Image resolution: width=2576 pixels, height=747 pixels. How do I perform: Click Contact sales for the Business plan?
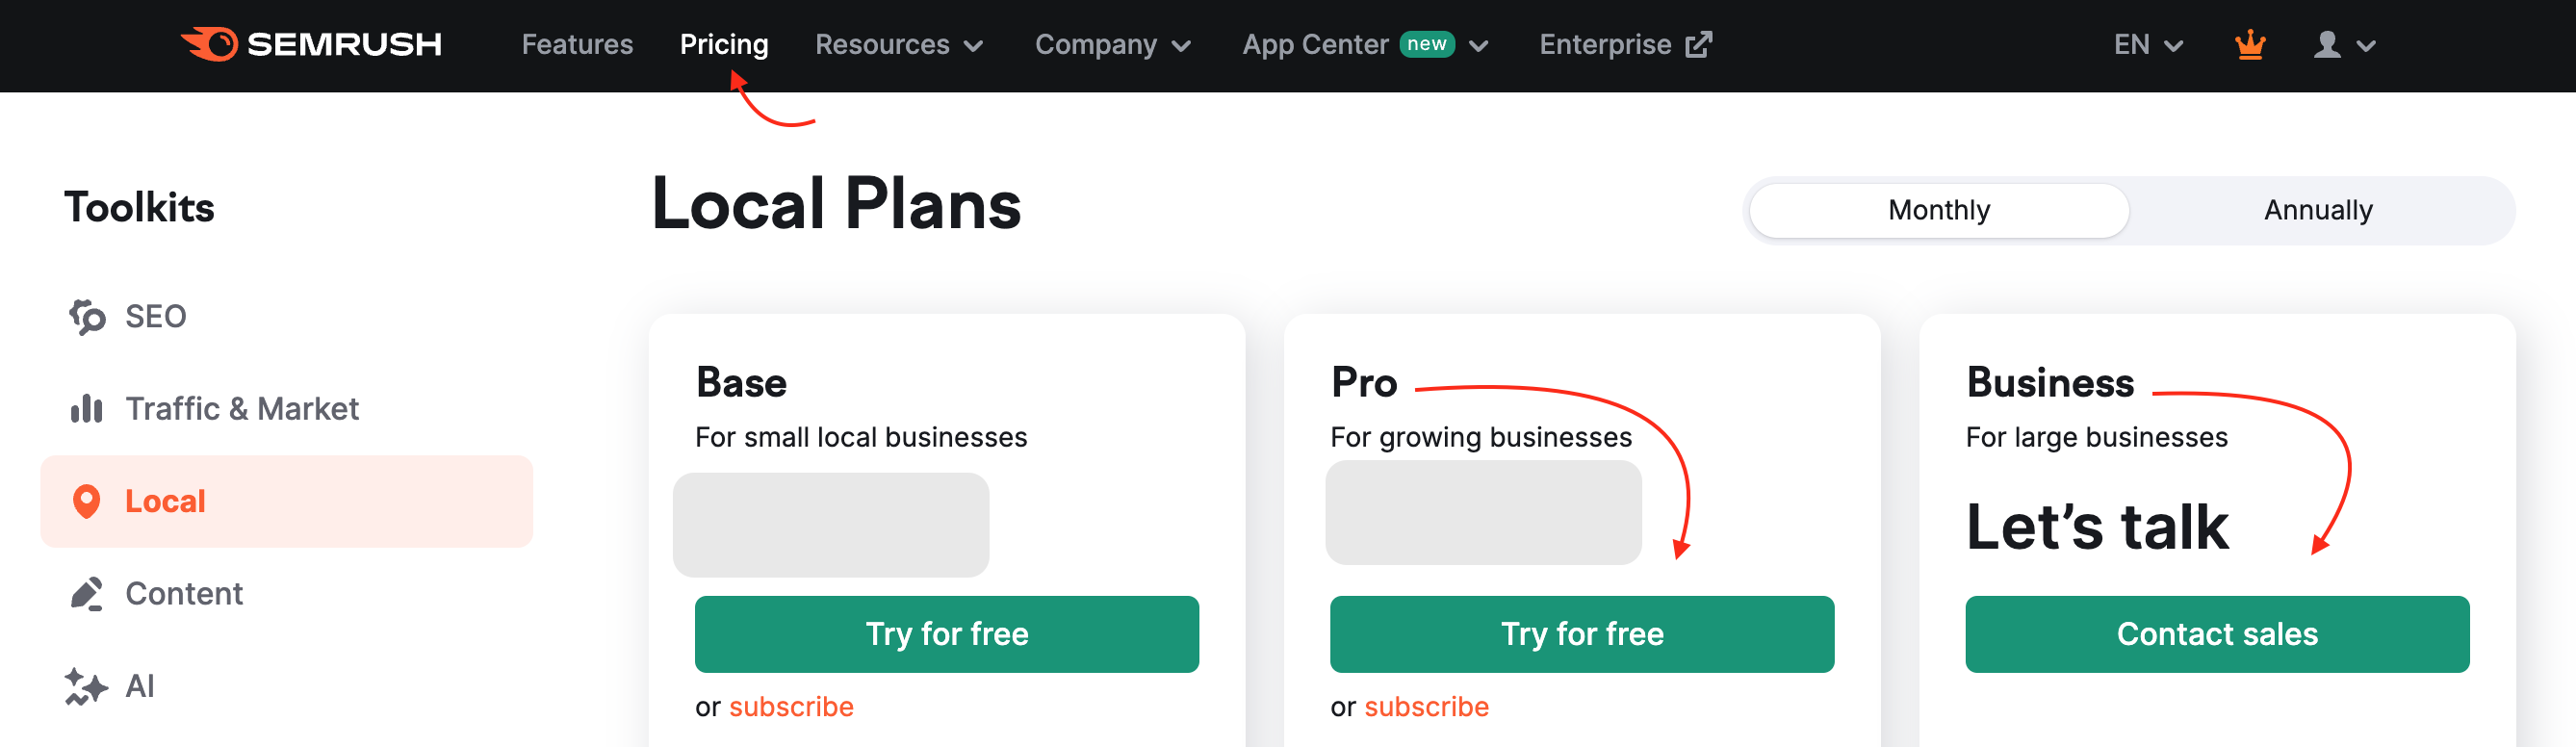2217,634
